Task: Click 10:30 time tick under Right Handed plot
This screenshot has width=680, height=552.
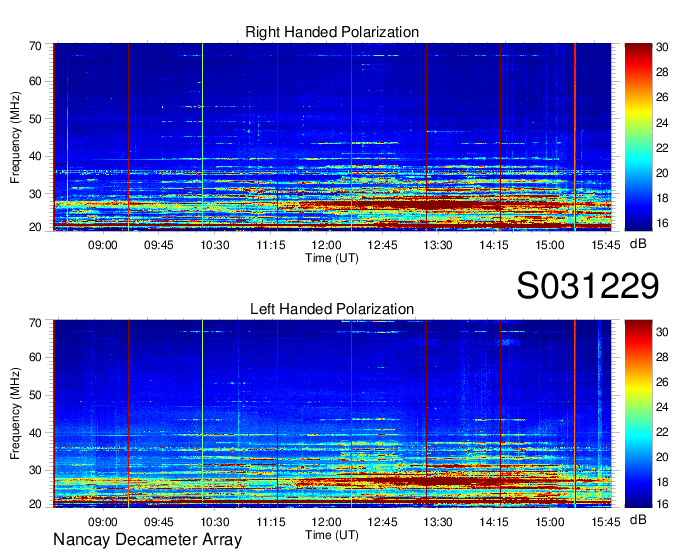Action: coord(215,245)
